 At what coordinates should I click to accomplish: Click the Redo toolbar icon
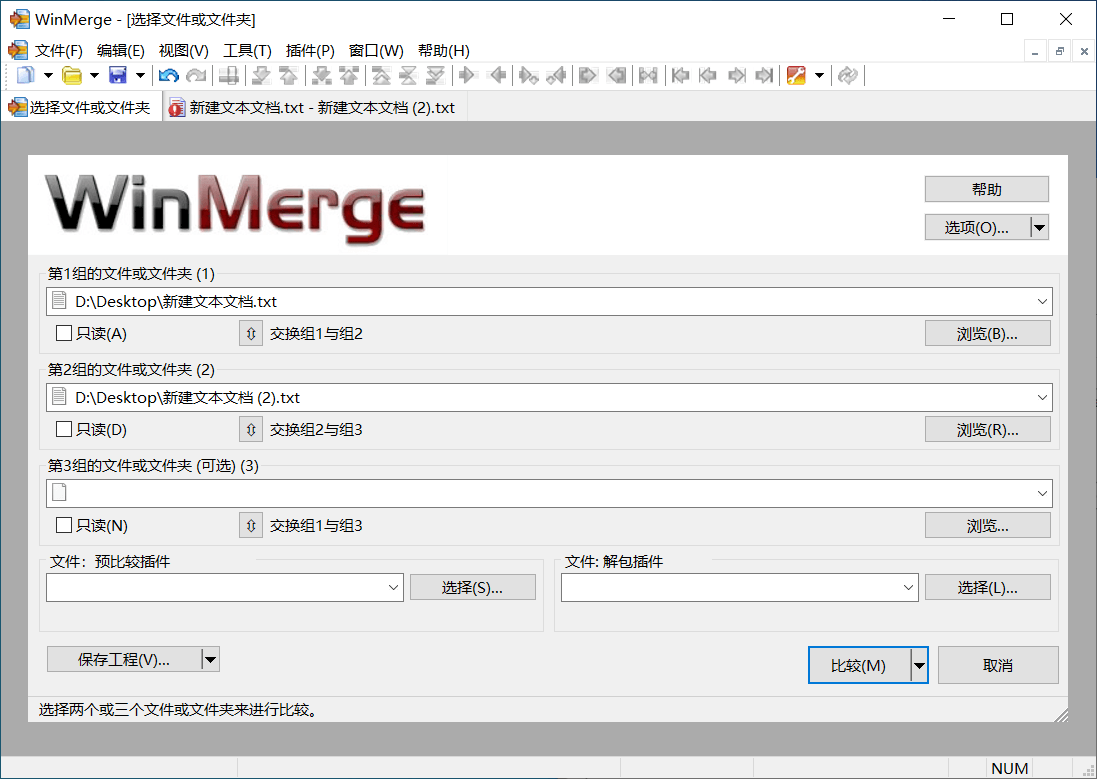pos(197,75)
